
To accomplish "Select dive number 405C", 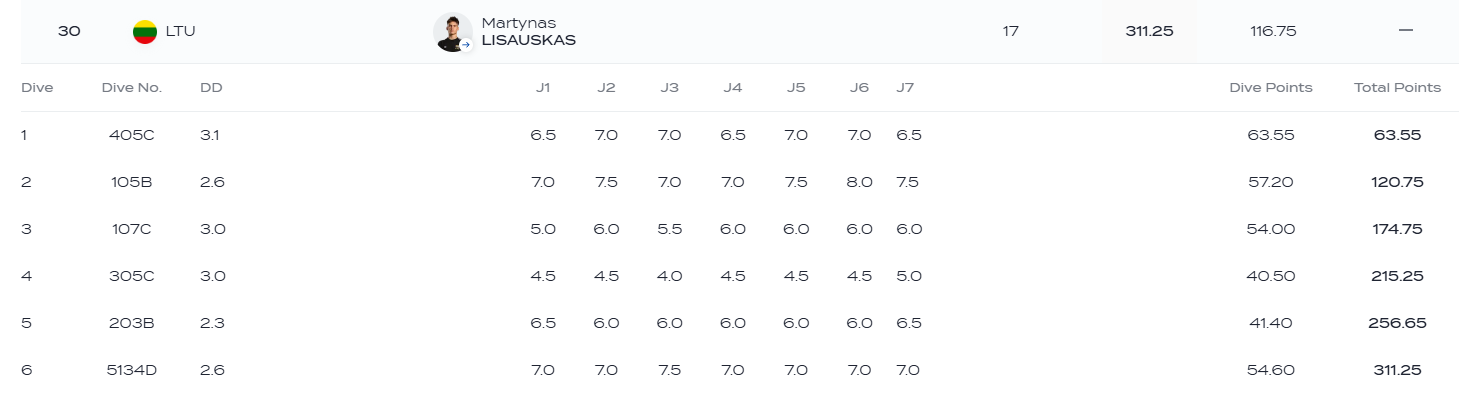I will (132, 135).
